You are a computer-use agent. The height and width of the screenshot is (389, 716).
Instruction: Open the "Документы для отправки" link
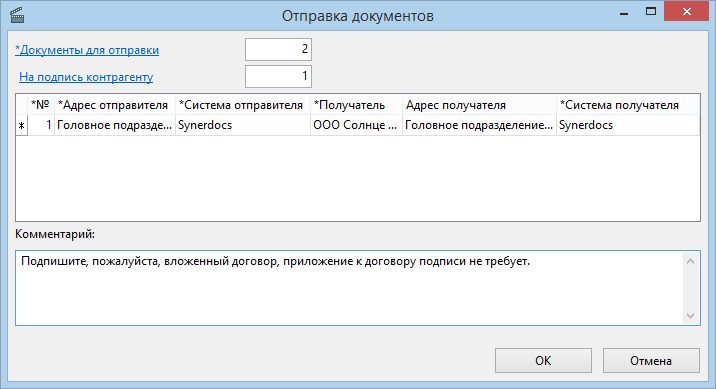tap(87, 50)
